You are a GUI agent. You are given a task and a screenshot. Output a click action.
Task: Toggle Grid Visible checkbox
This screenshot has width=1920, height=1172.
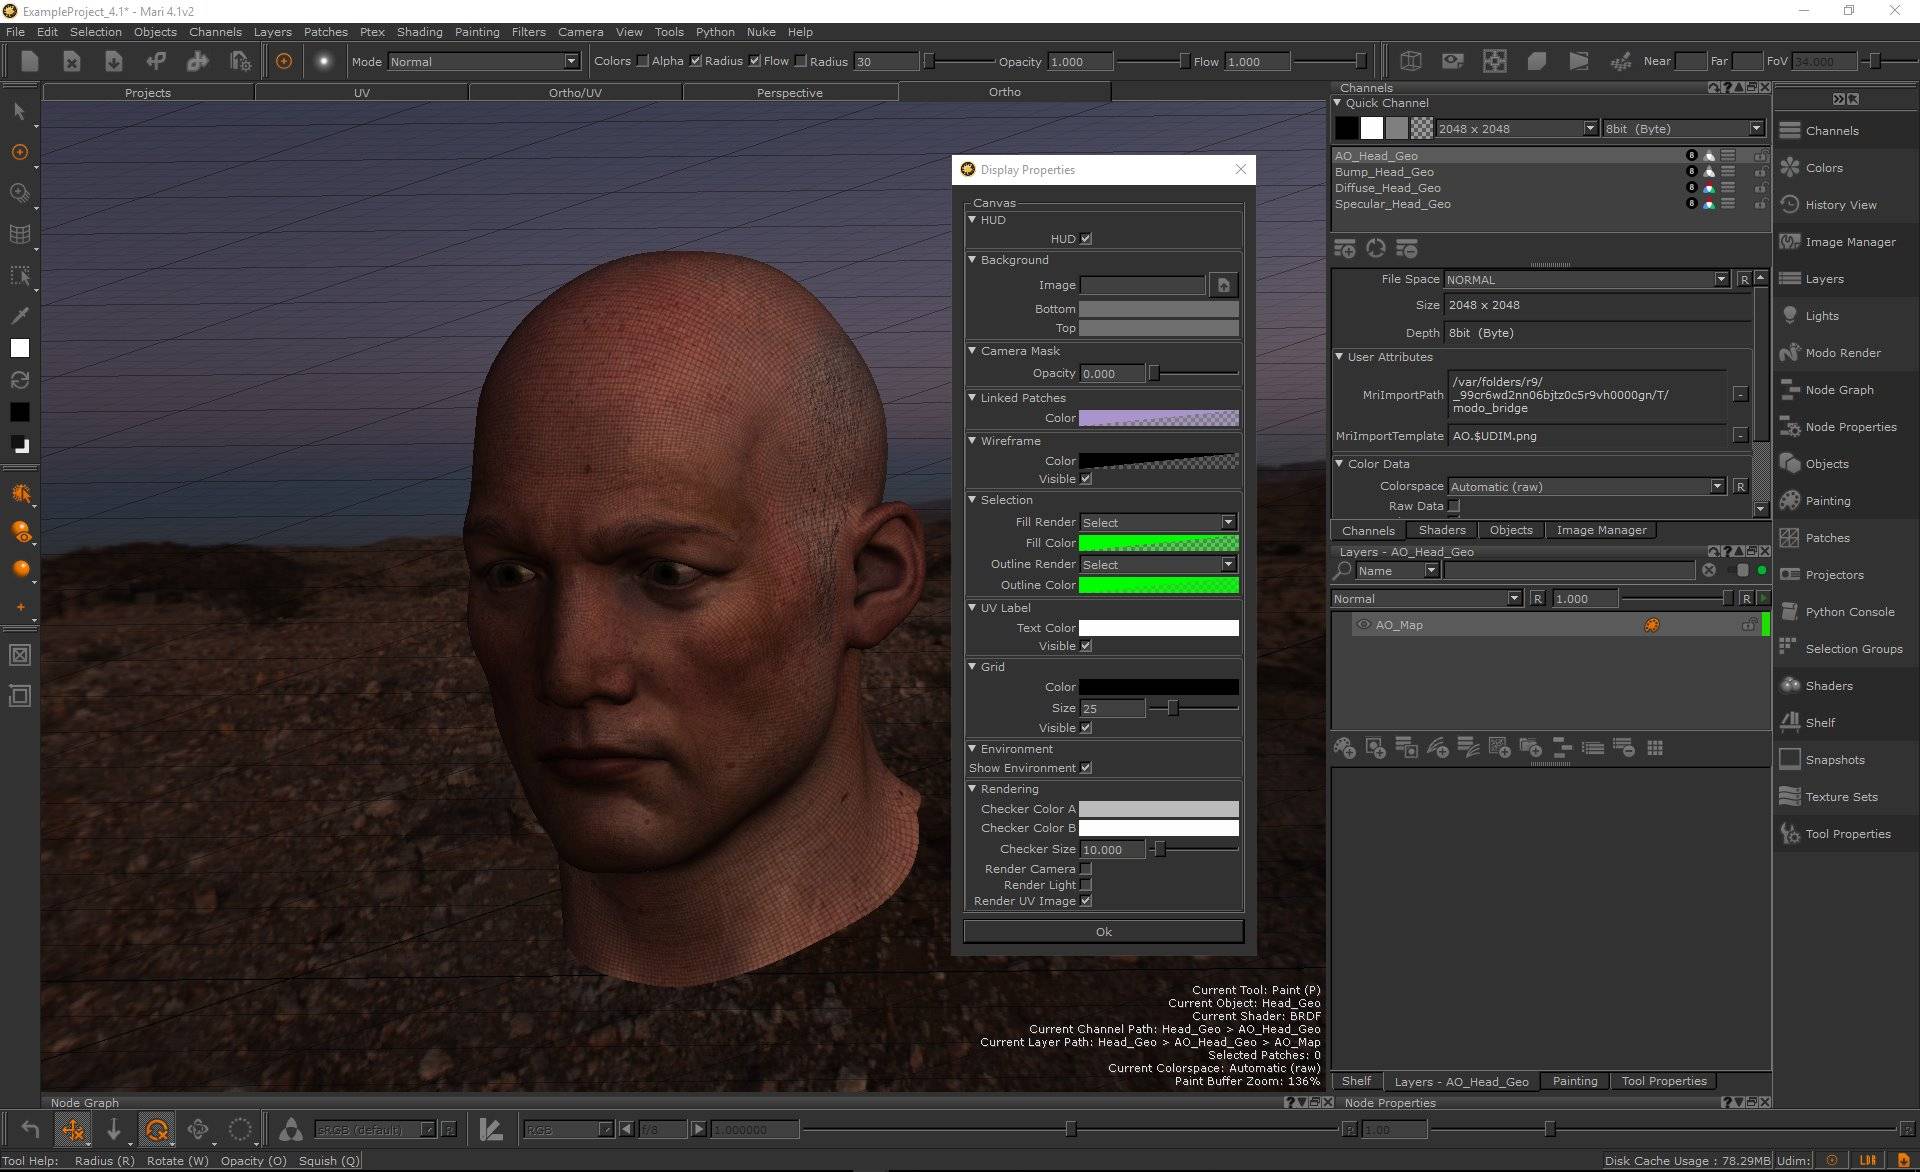1086,728
